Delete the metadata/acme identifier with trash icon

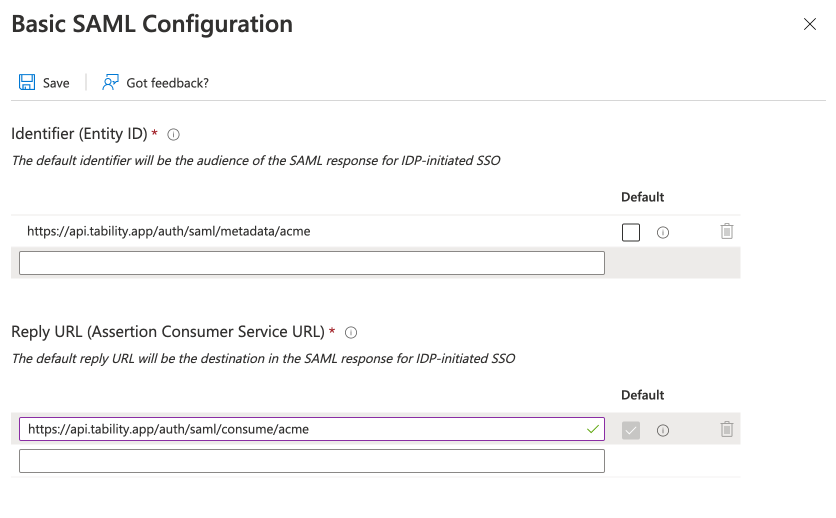pyautogui.click(x=727, y=232)
